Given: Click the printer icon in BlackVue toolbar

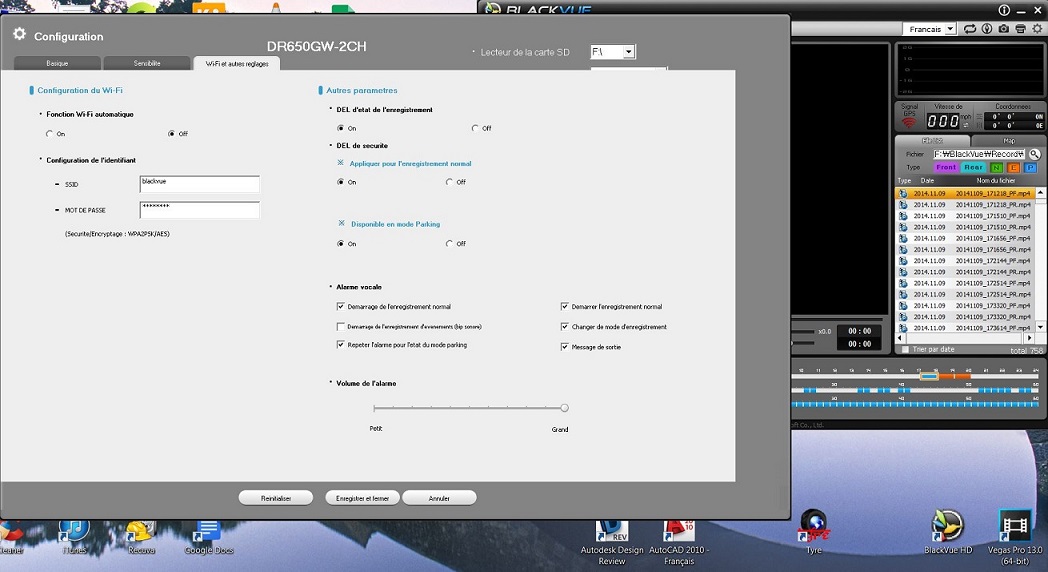Looking at the screenshot, I should (1021, 29).
